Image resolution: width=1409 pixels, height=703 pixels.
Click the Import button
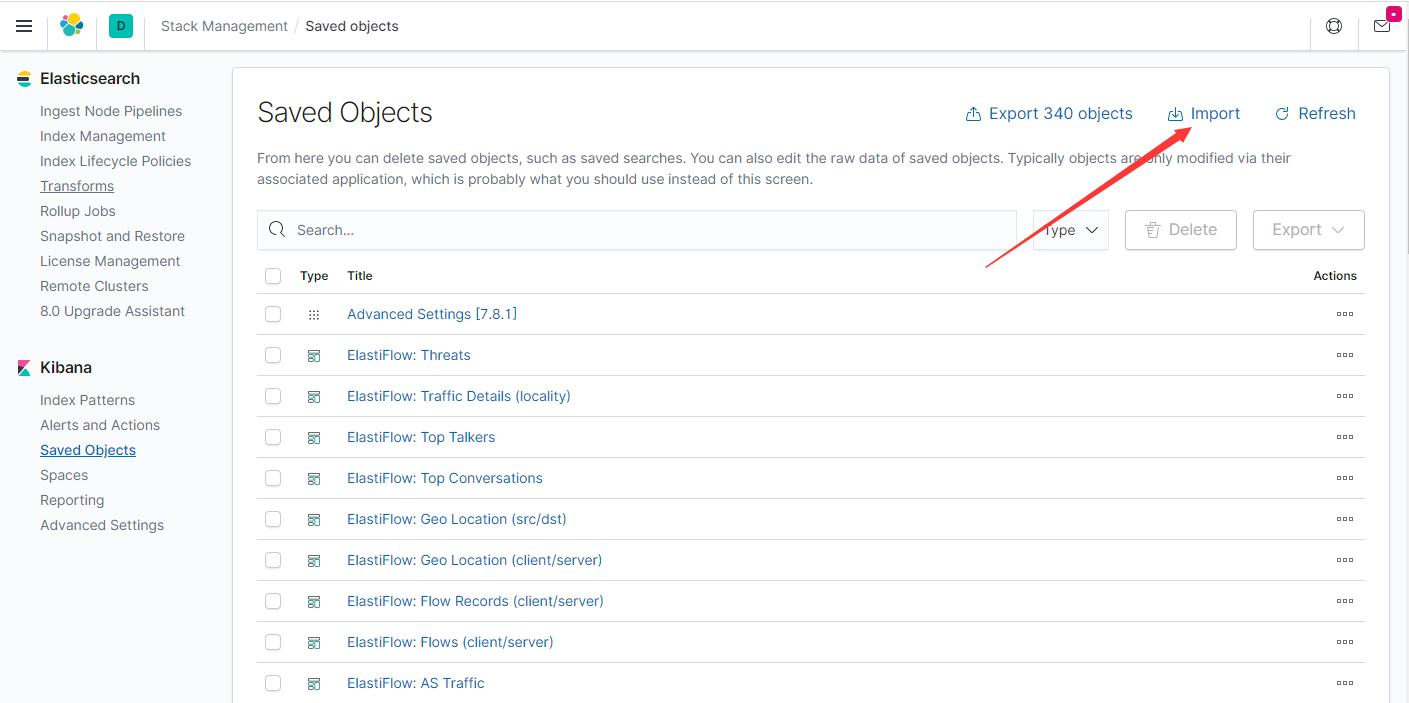(x=1204, y=114)
